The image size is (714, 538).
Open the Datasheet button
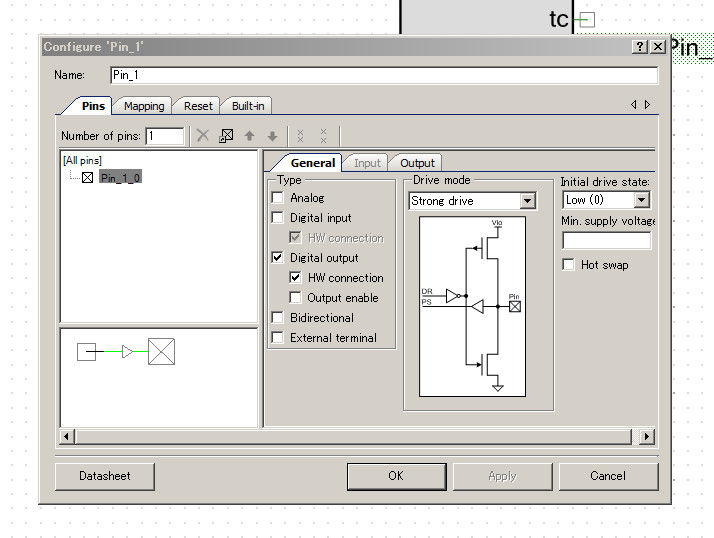[x=105, y=476]
